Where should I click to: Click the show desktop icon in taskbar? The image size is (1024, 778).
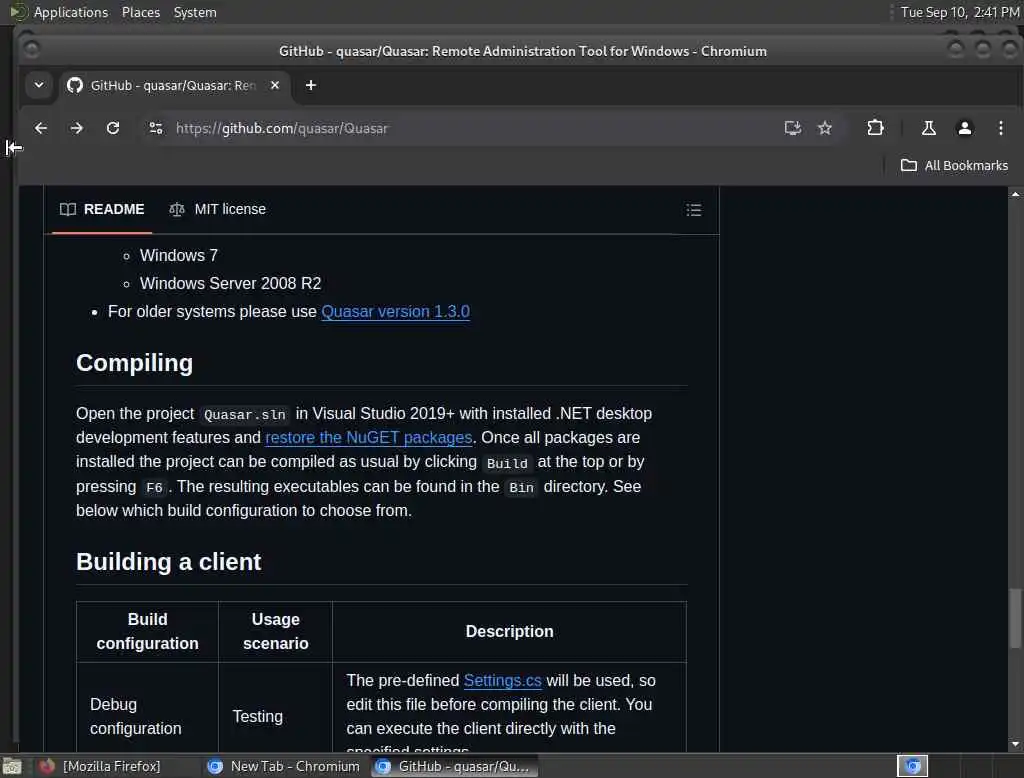(x=12, y=766)
